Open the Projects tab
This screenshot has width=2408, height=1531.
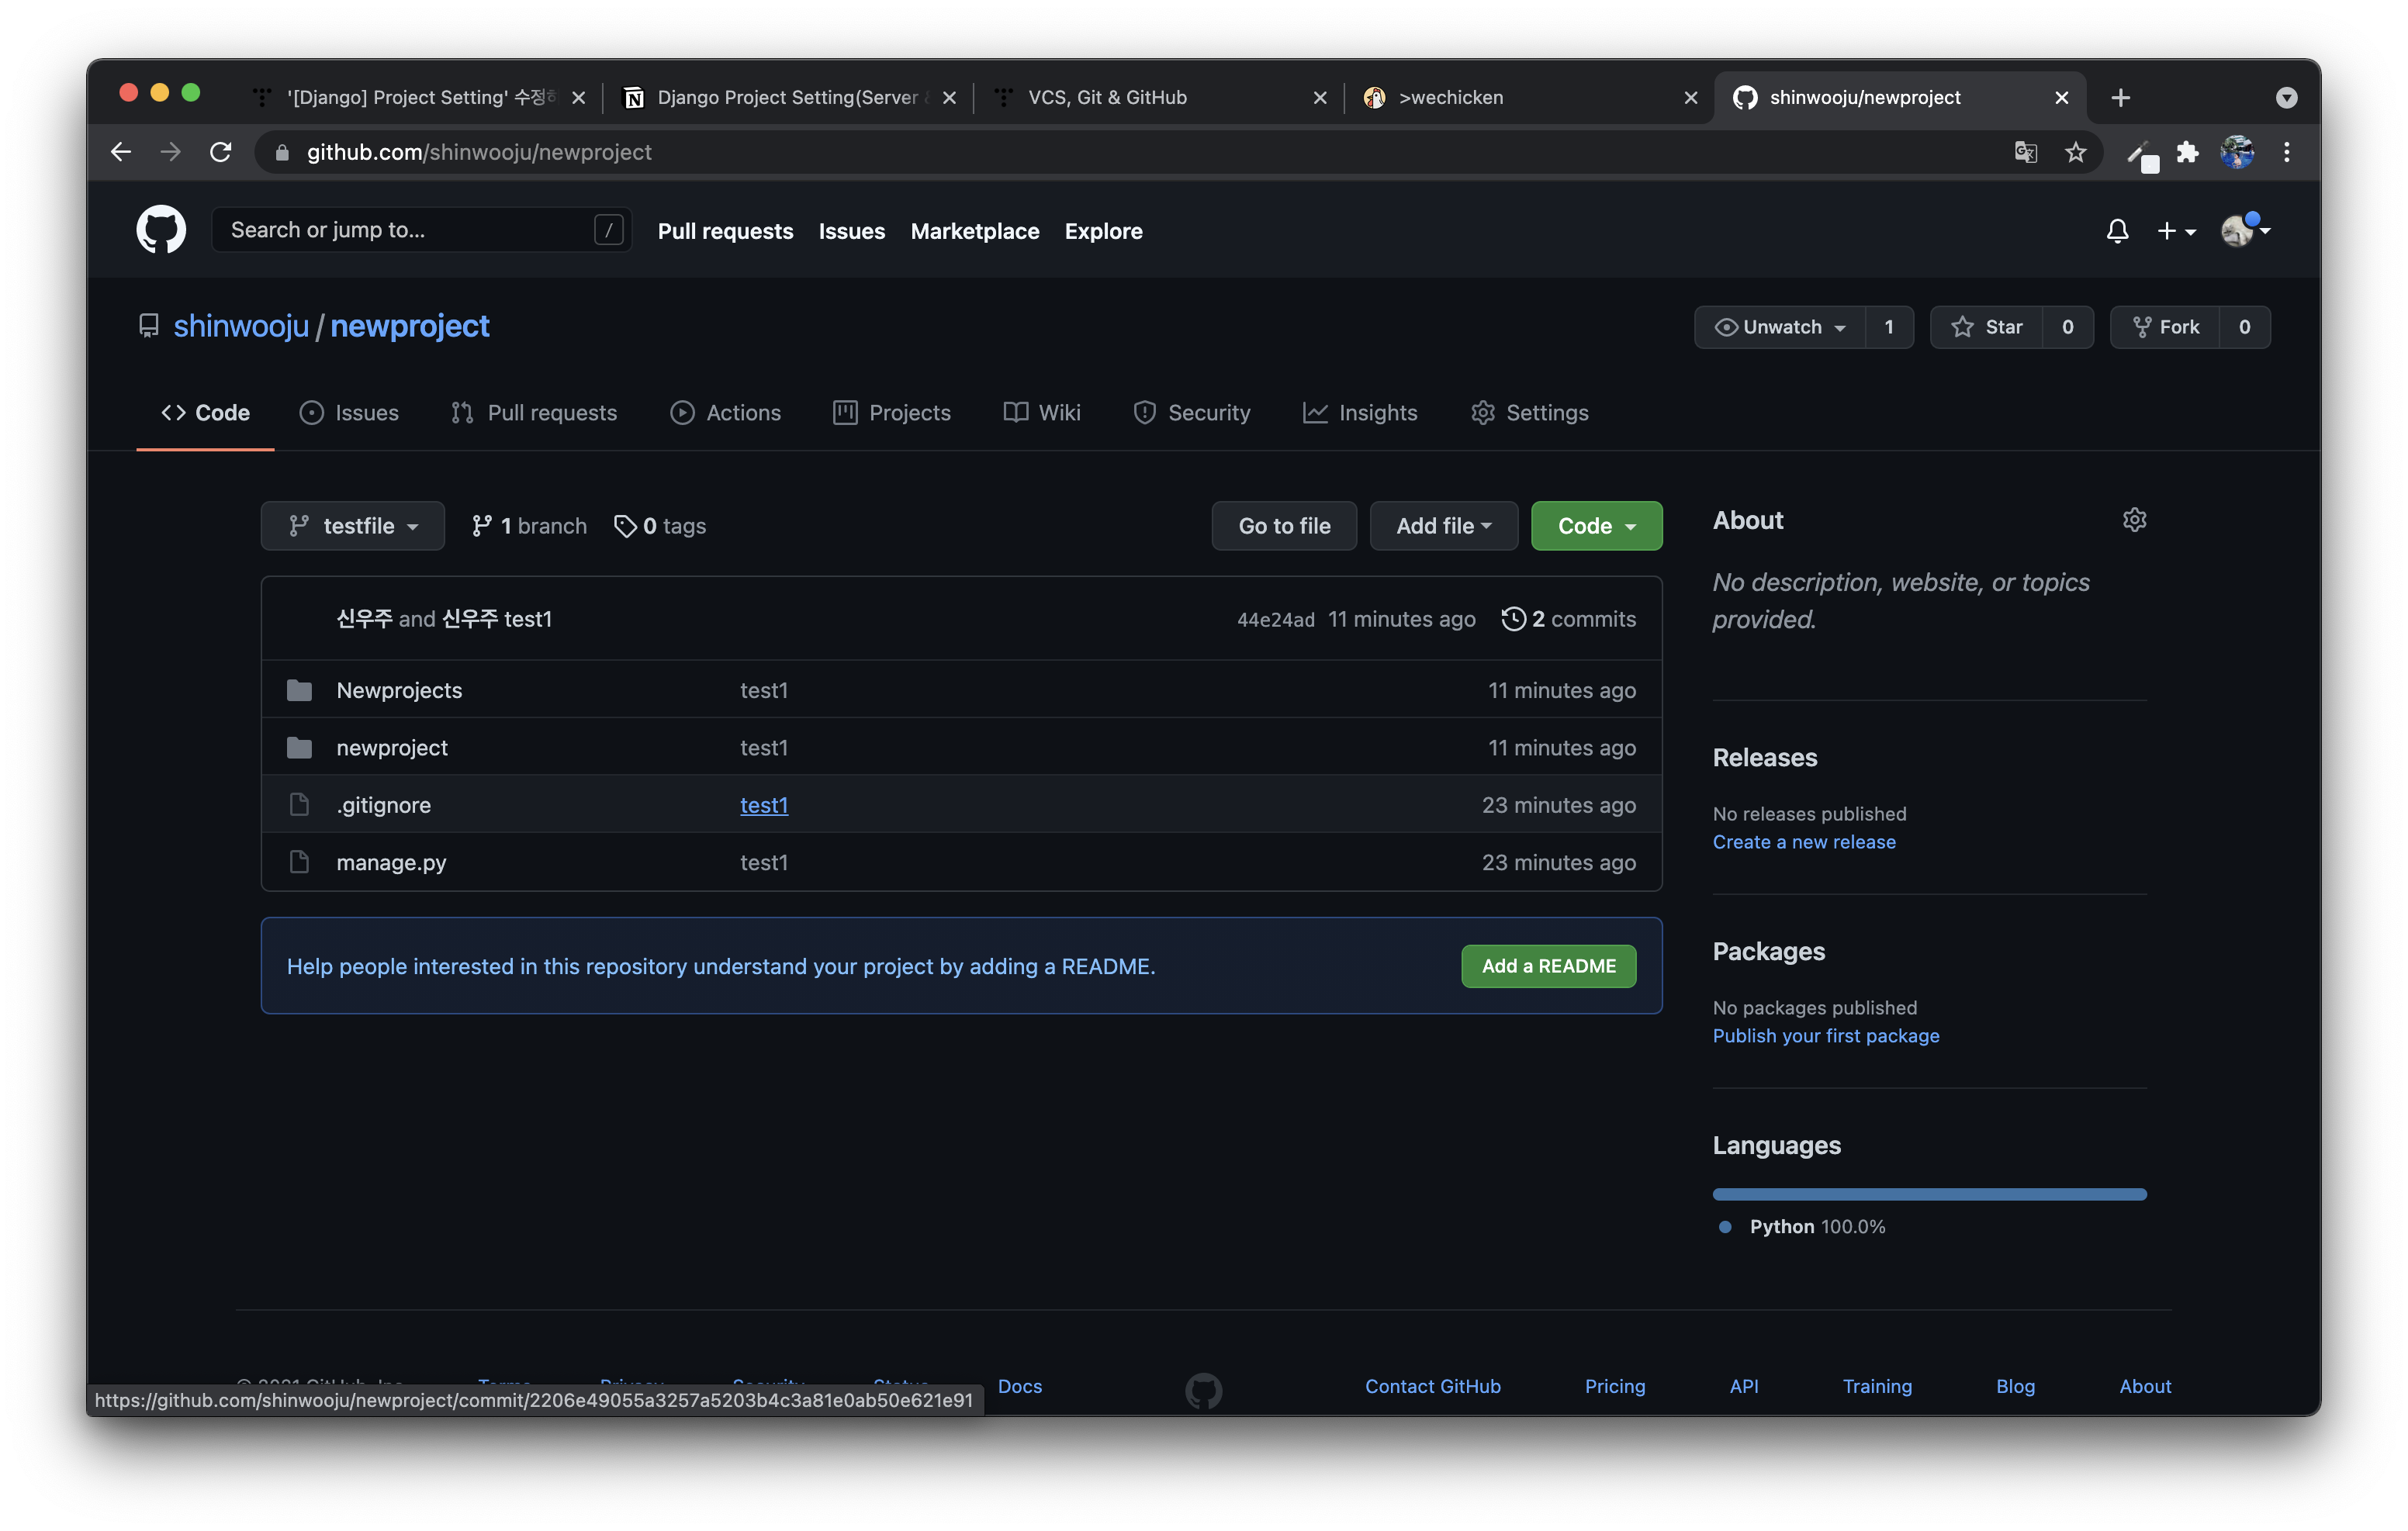pos(891,413)
